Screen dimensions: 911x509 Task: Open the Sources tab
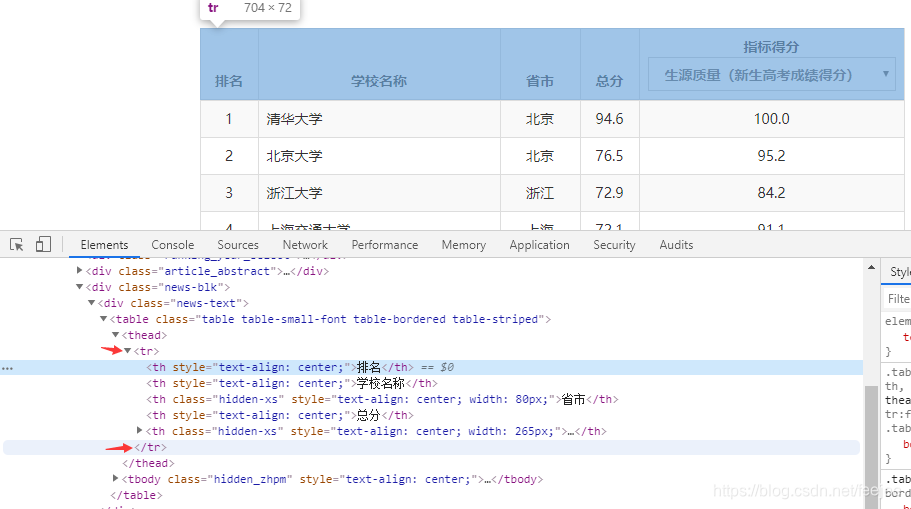click(x=238, y=245)
